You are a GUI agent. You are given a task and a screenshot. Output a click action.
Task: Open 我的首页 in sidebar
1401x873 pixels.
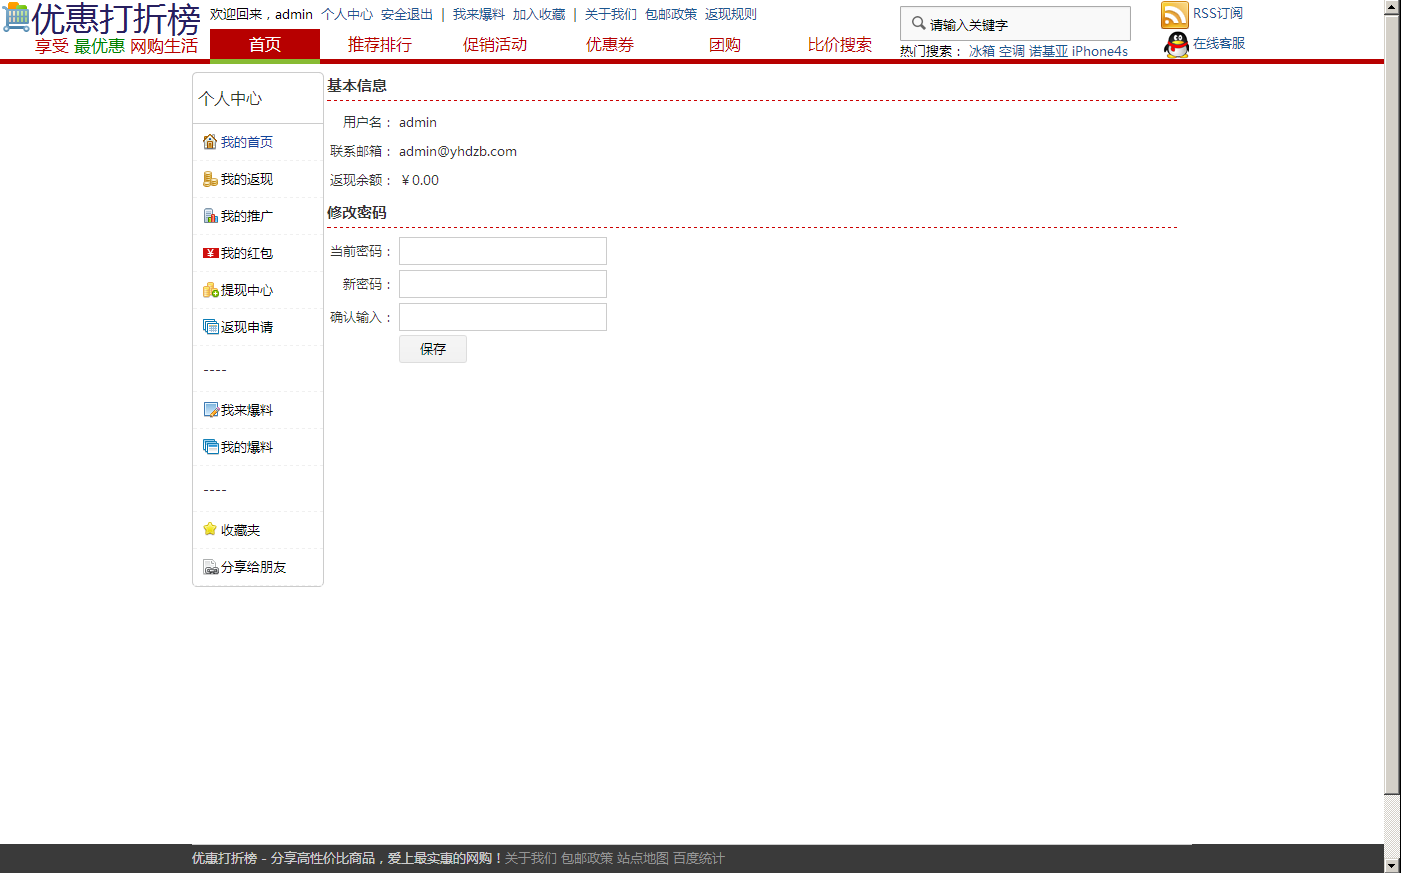[x=247, y=142]
